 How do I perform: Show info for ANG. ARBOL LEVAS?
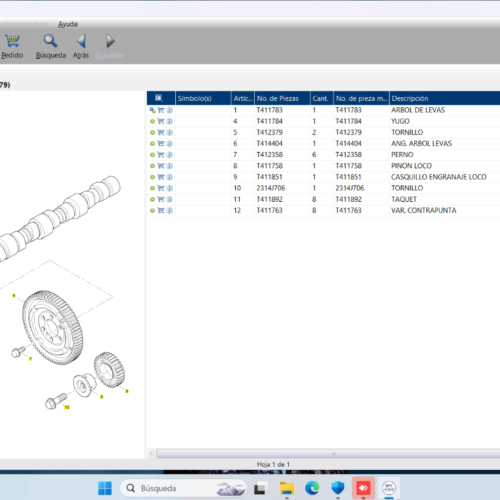169,144
